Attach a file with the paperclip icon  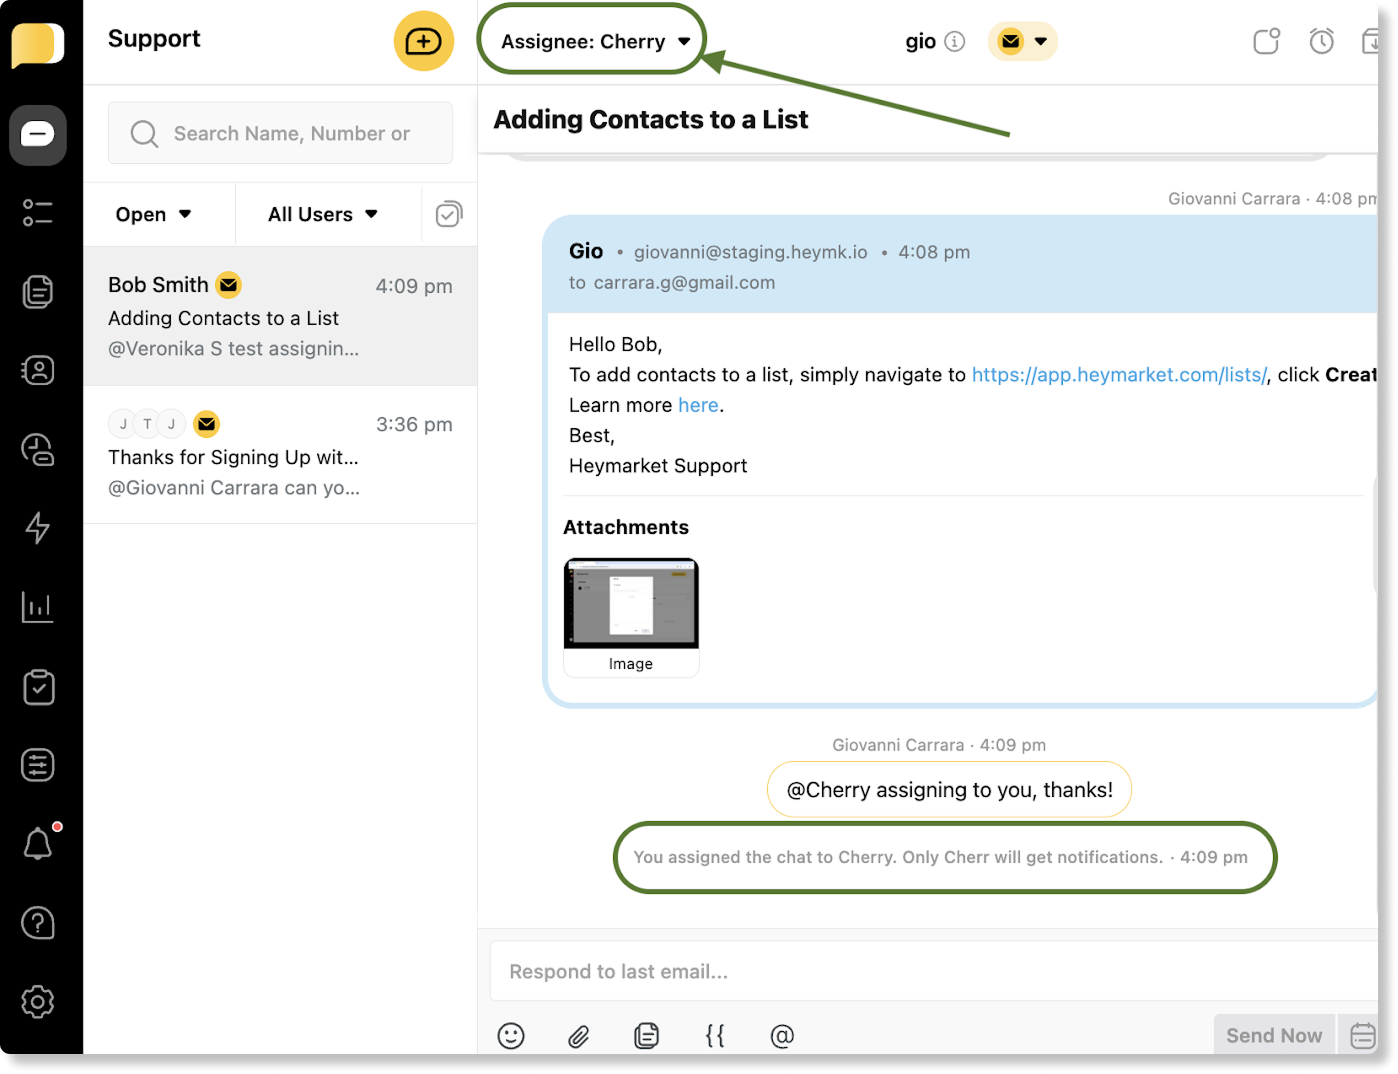pos(579,1036)
